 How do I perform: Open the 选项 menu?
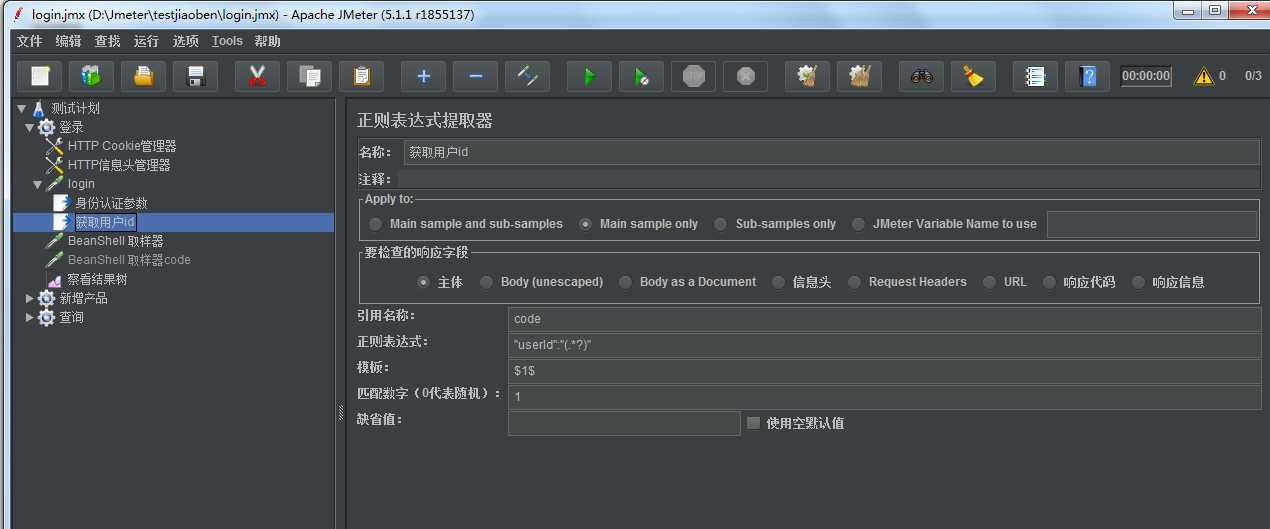(x=186, y=41)
